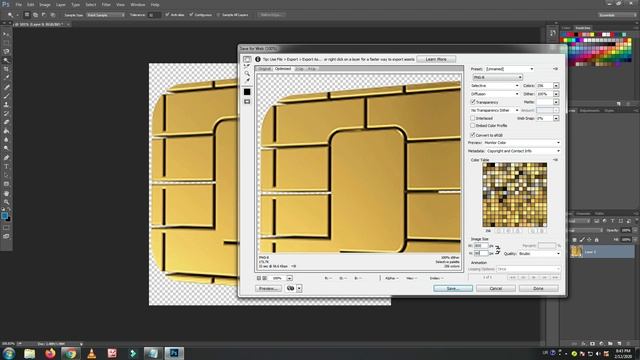
Task: Click the Preview button
Action: [268, 289]
